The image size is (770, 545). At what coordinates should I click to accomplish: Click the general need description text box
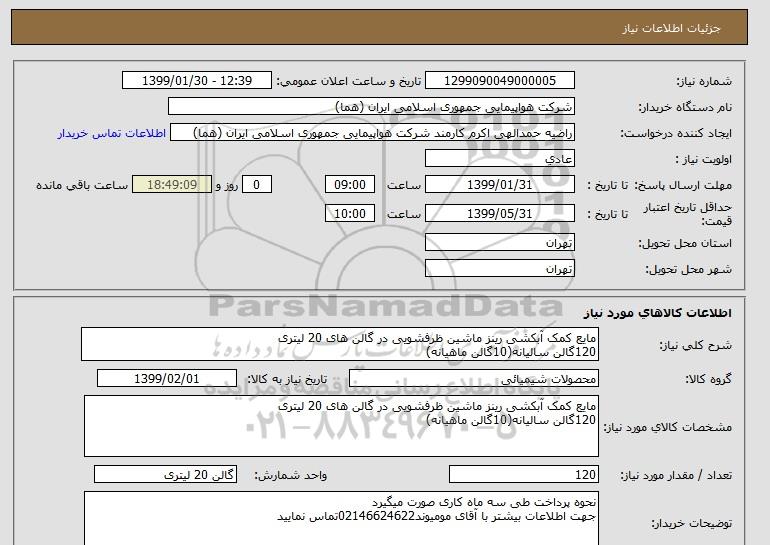340,345
